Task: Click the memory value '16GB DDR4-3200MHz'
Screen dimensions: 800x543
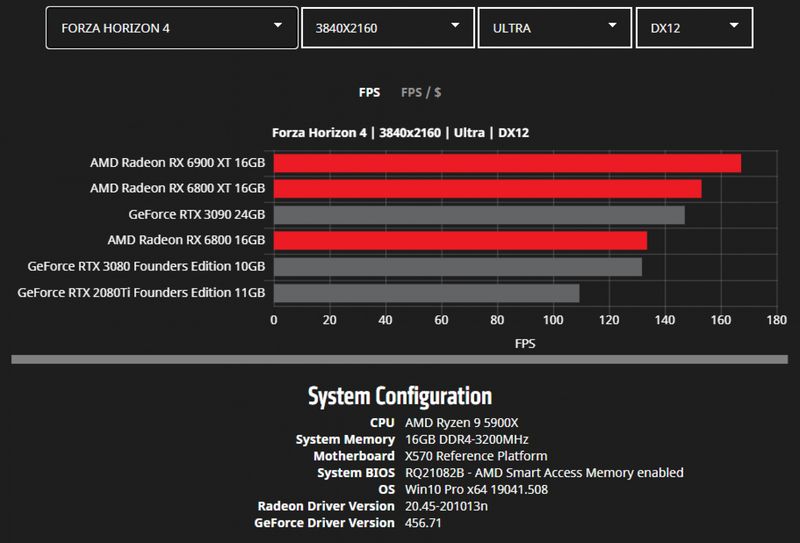Action: tap(467, 439)
